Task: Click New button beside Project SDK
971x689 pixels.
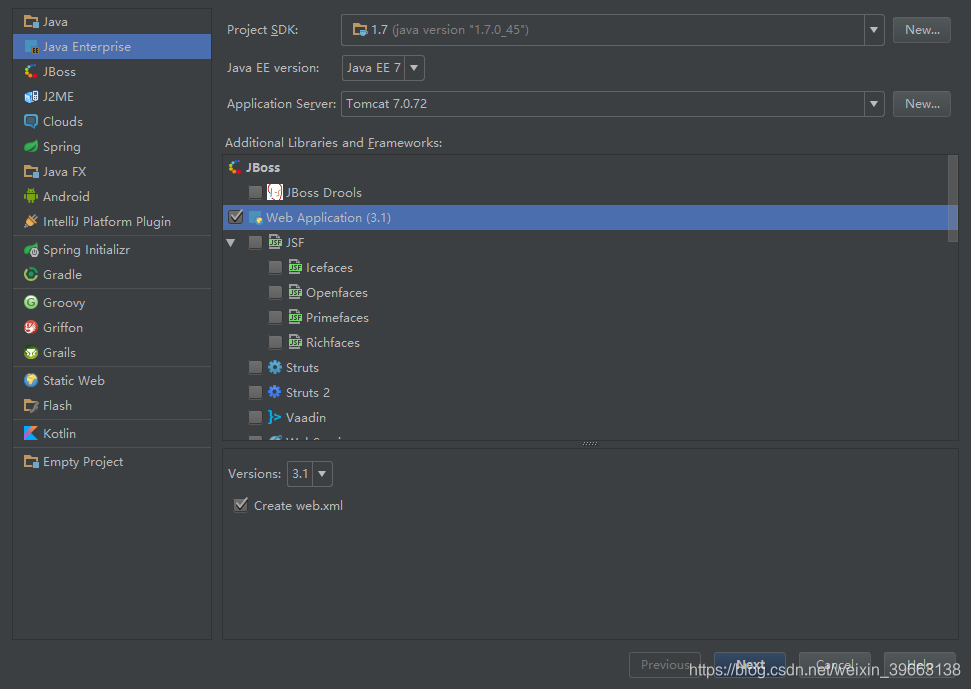Action: [x=921, y=30]
